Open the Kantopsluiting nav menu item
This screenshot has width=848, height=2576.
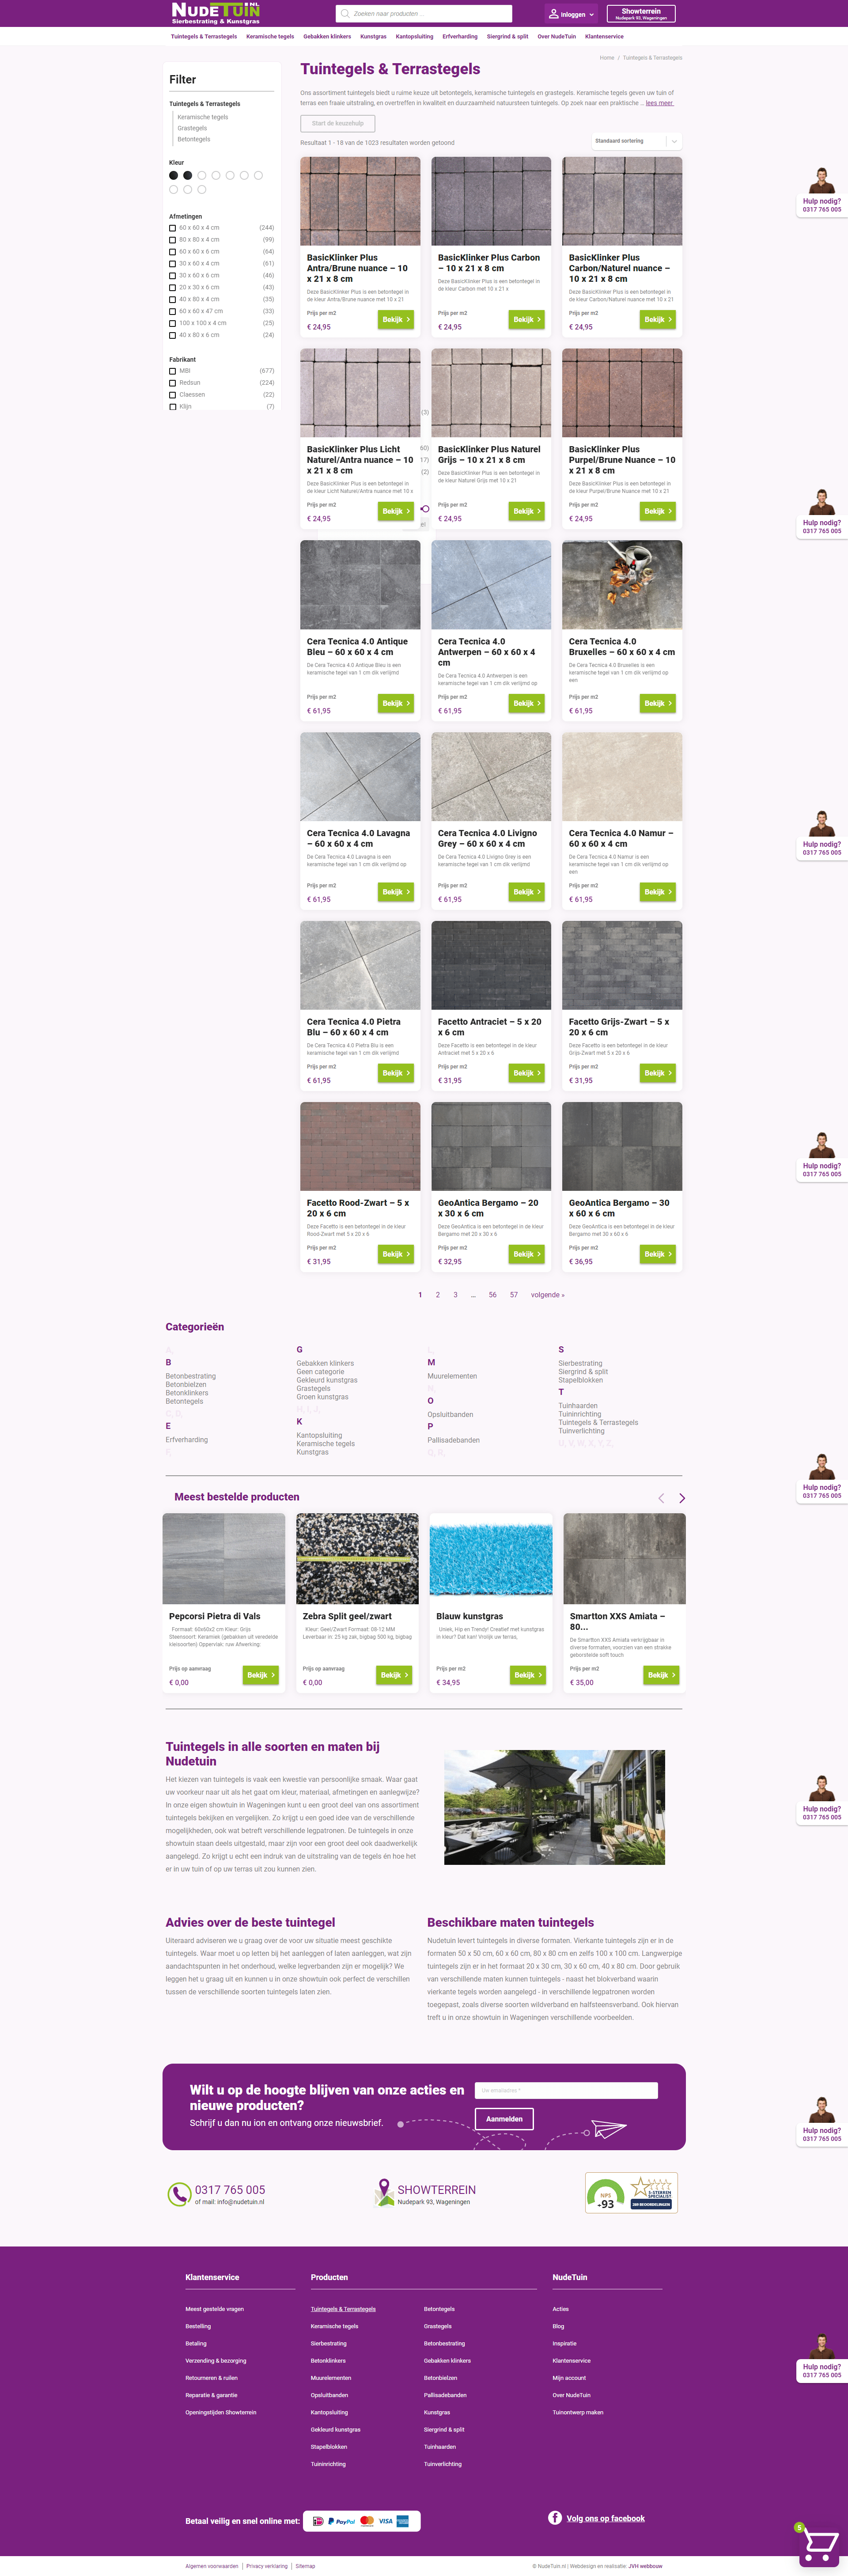(414, 36)
